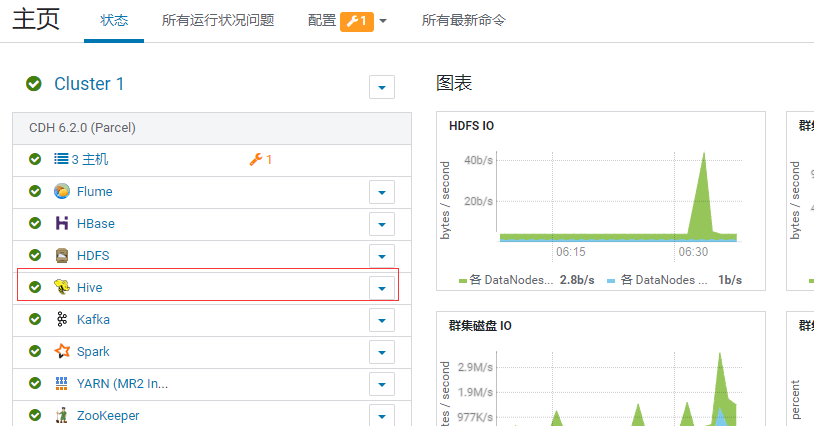Switch to the 状态 tab

coord(114,21)
